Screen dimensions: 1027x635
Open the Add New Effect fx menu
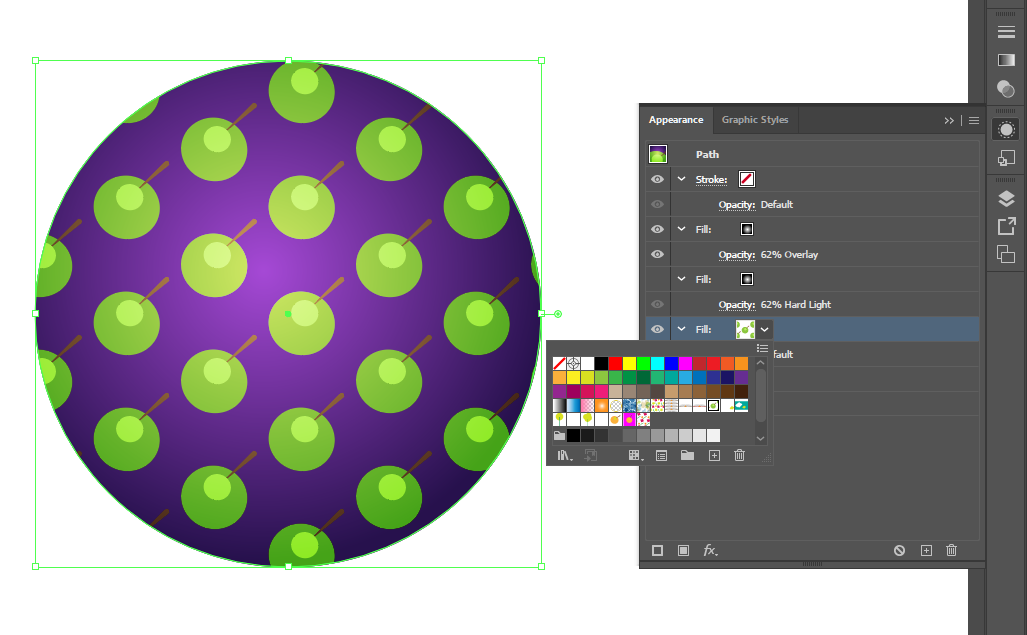(710, 551)
